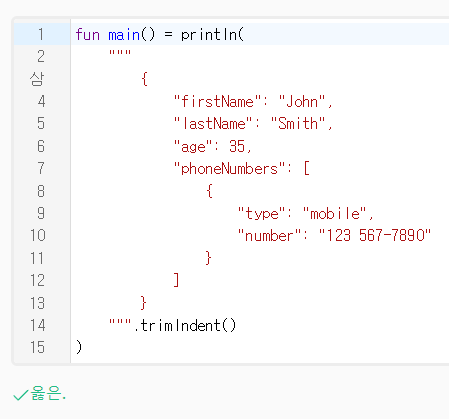Viewport: 449px width, 419px height.
Task: Click the age value 35
Action: (237, 146)
